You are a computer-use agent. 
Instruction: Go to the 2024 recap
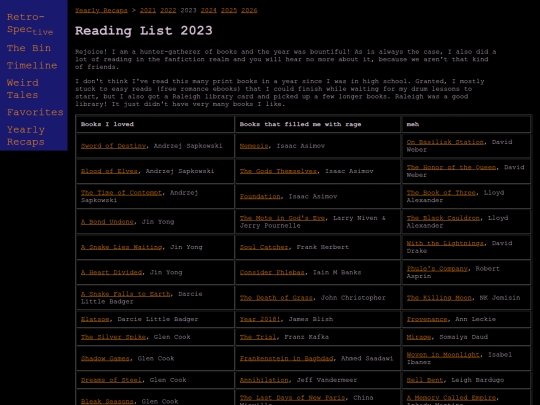(x=209, y=10)
